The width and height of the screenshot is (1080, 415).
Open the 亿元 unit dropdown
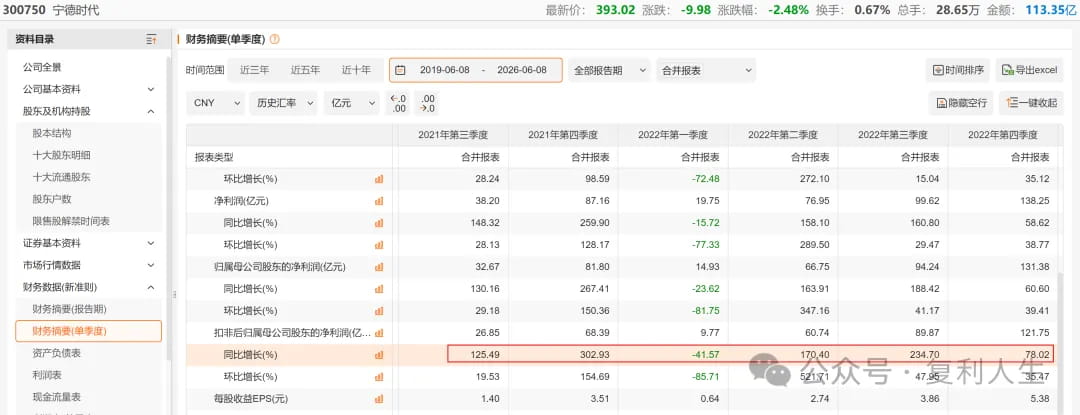point(351,103)
